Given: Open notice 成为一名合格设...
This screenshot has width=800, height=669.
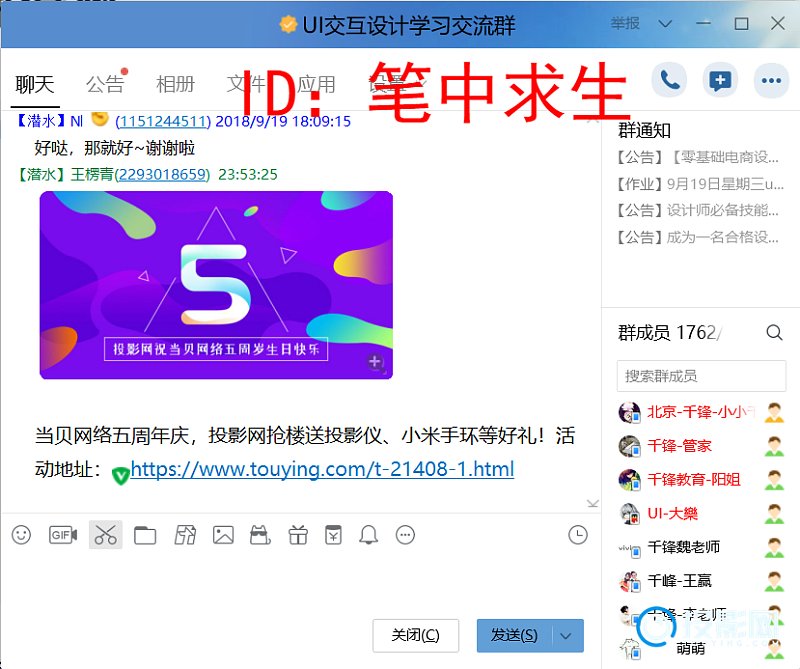Looking at the screenshot, I should click(698, 237).
